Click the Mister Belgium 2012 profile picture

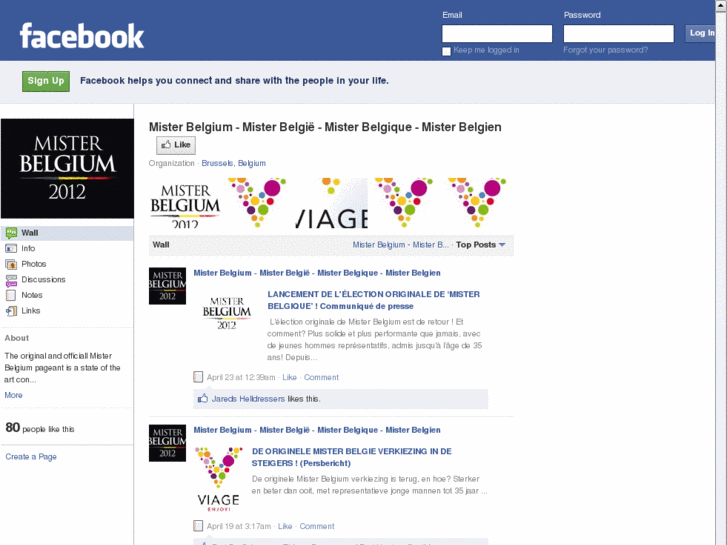[x=67, y=168]
